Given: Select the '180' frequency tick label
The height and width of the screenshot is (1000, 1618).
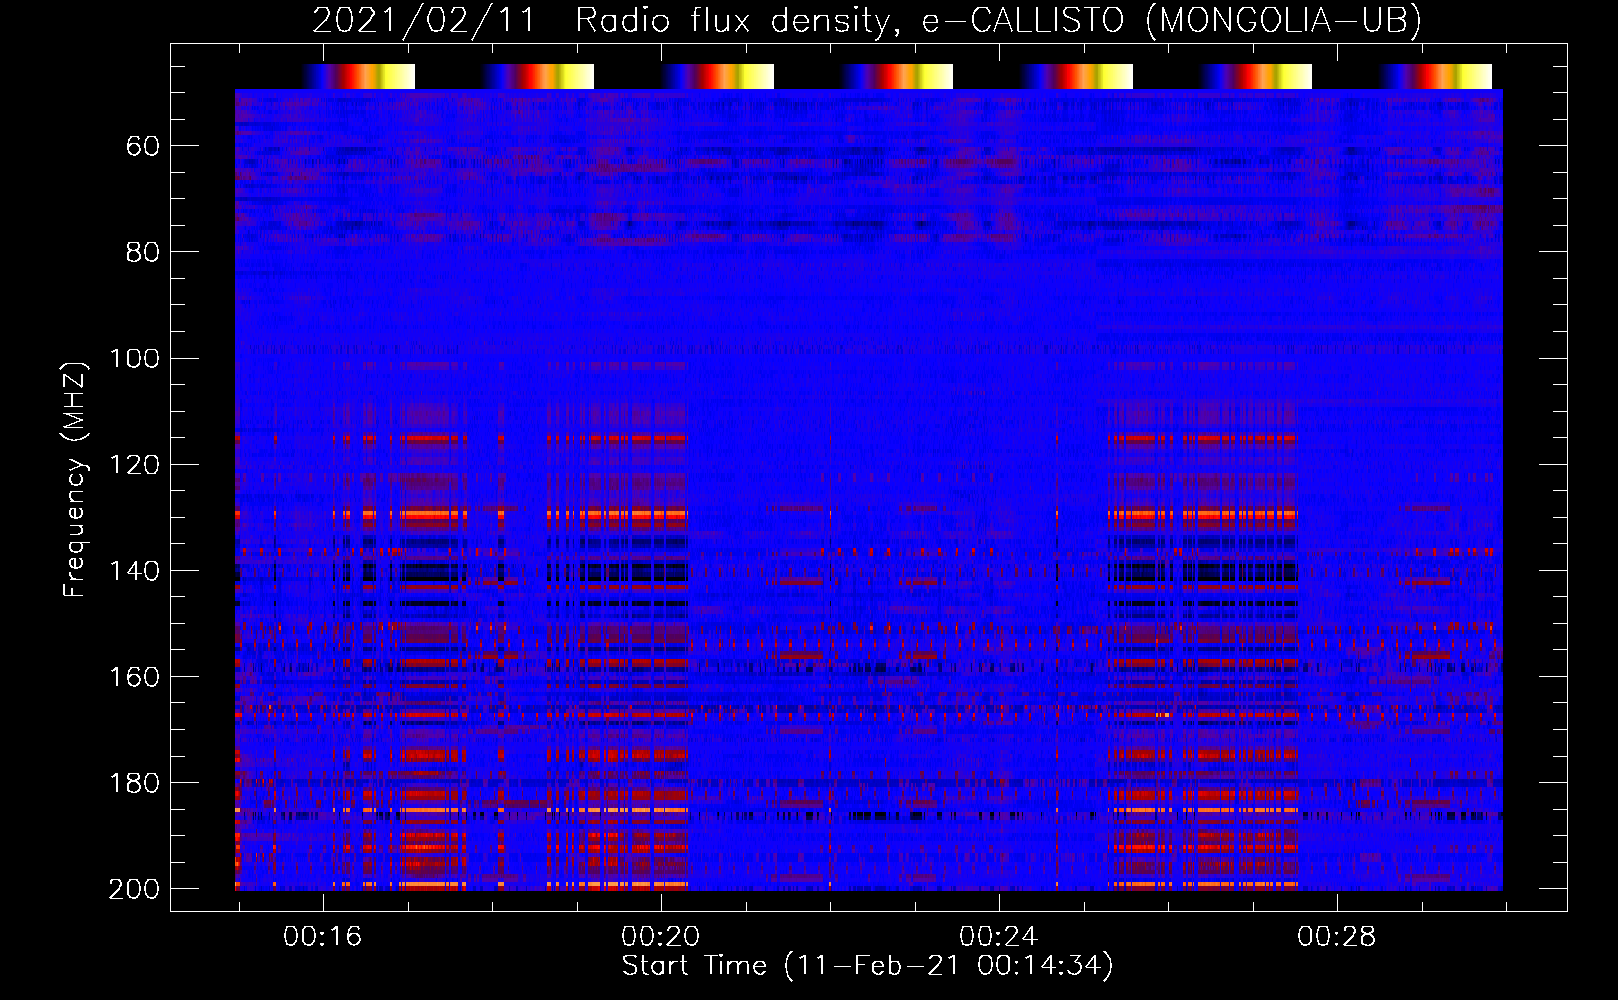Looking at the screenshot, I should (x=134, y=783).
